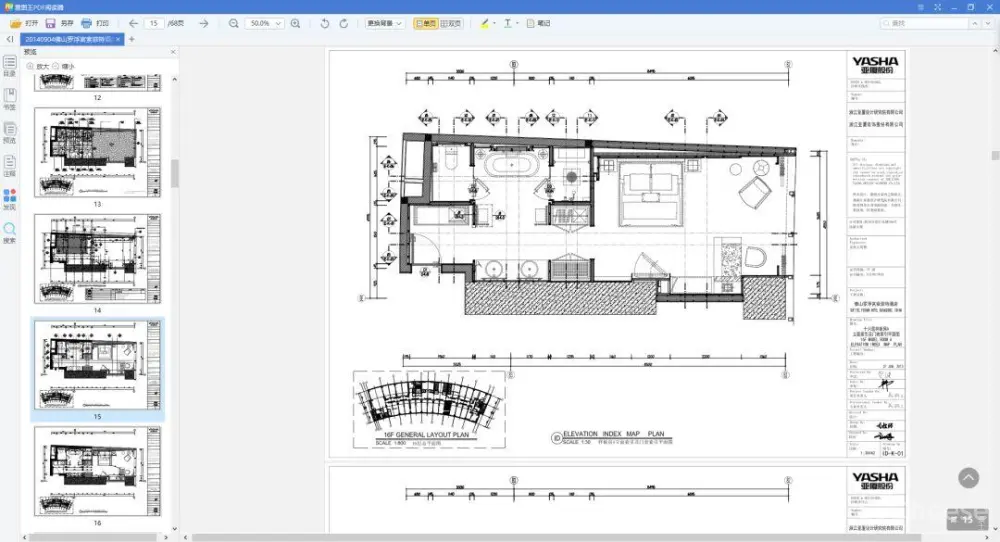
Task: Select the page 13 thumbnail
Action: tap(98, 152)
